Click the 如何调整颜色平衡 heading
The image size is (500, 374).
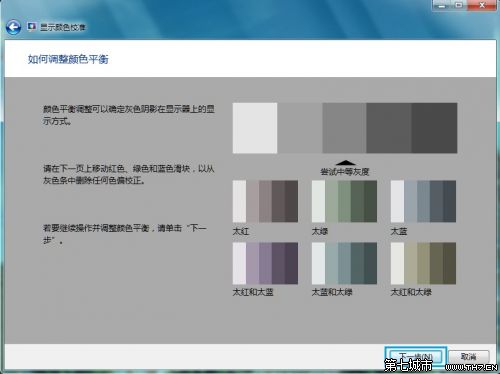tap(68, 59)
